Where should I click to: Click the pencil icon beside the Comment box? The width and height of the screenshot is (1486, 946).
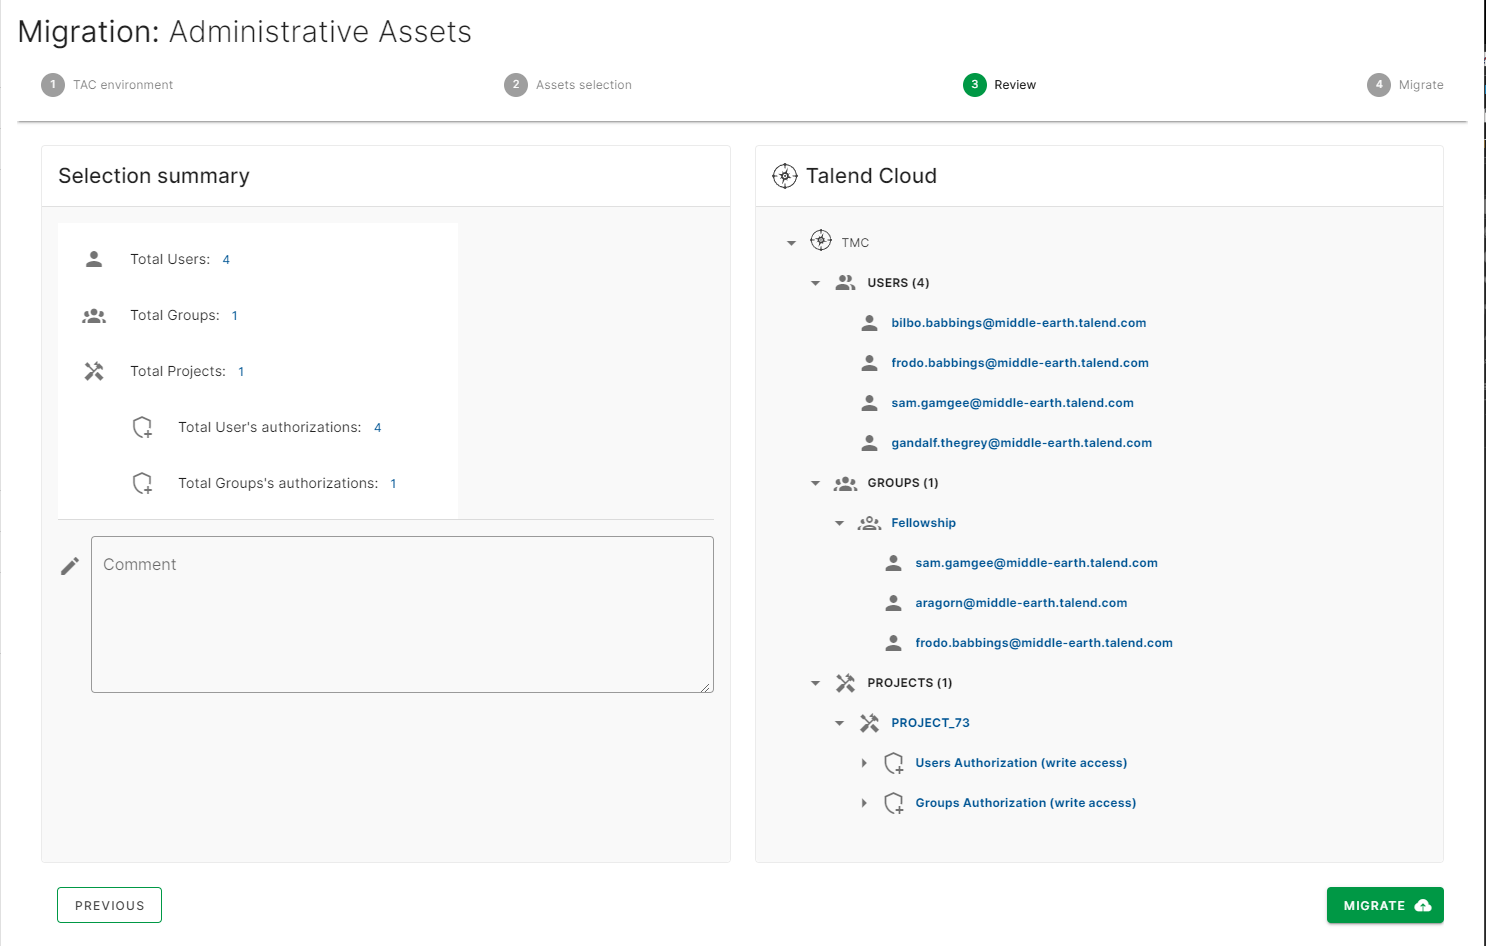click(x=70, y=566)
